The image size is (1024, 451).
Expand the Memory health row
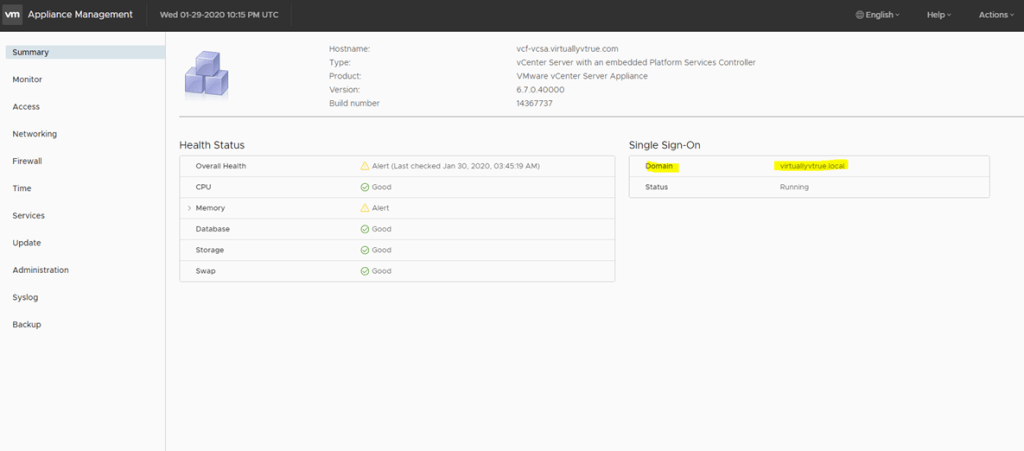[188, 208]
